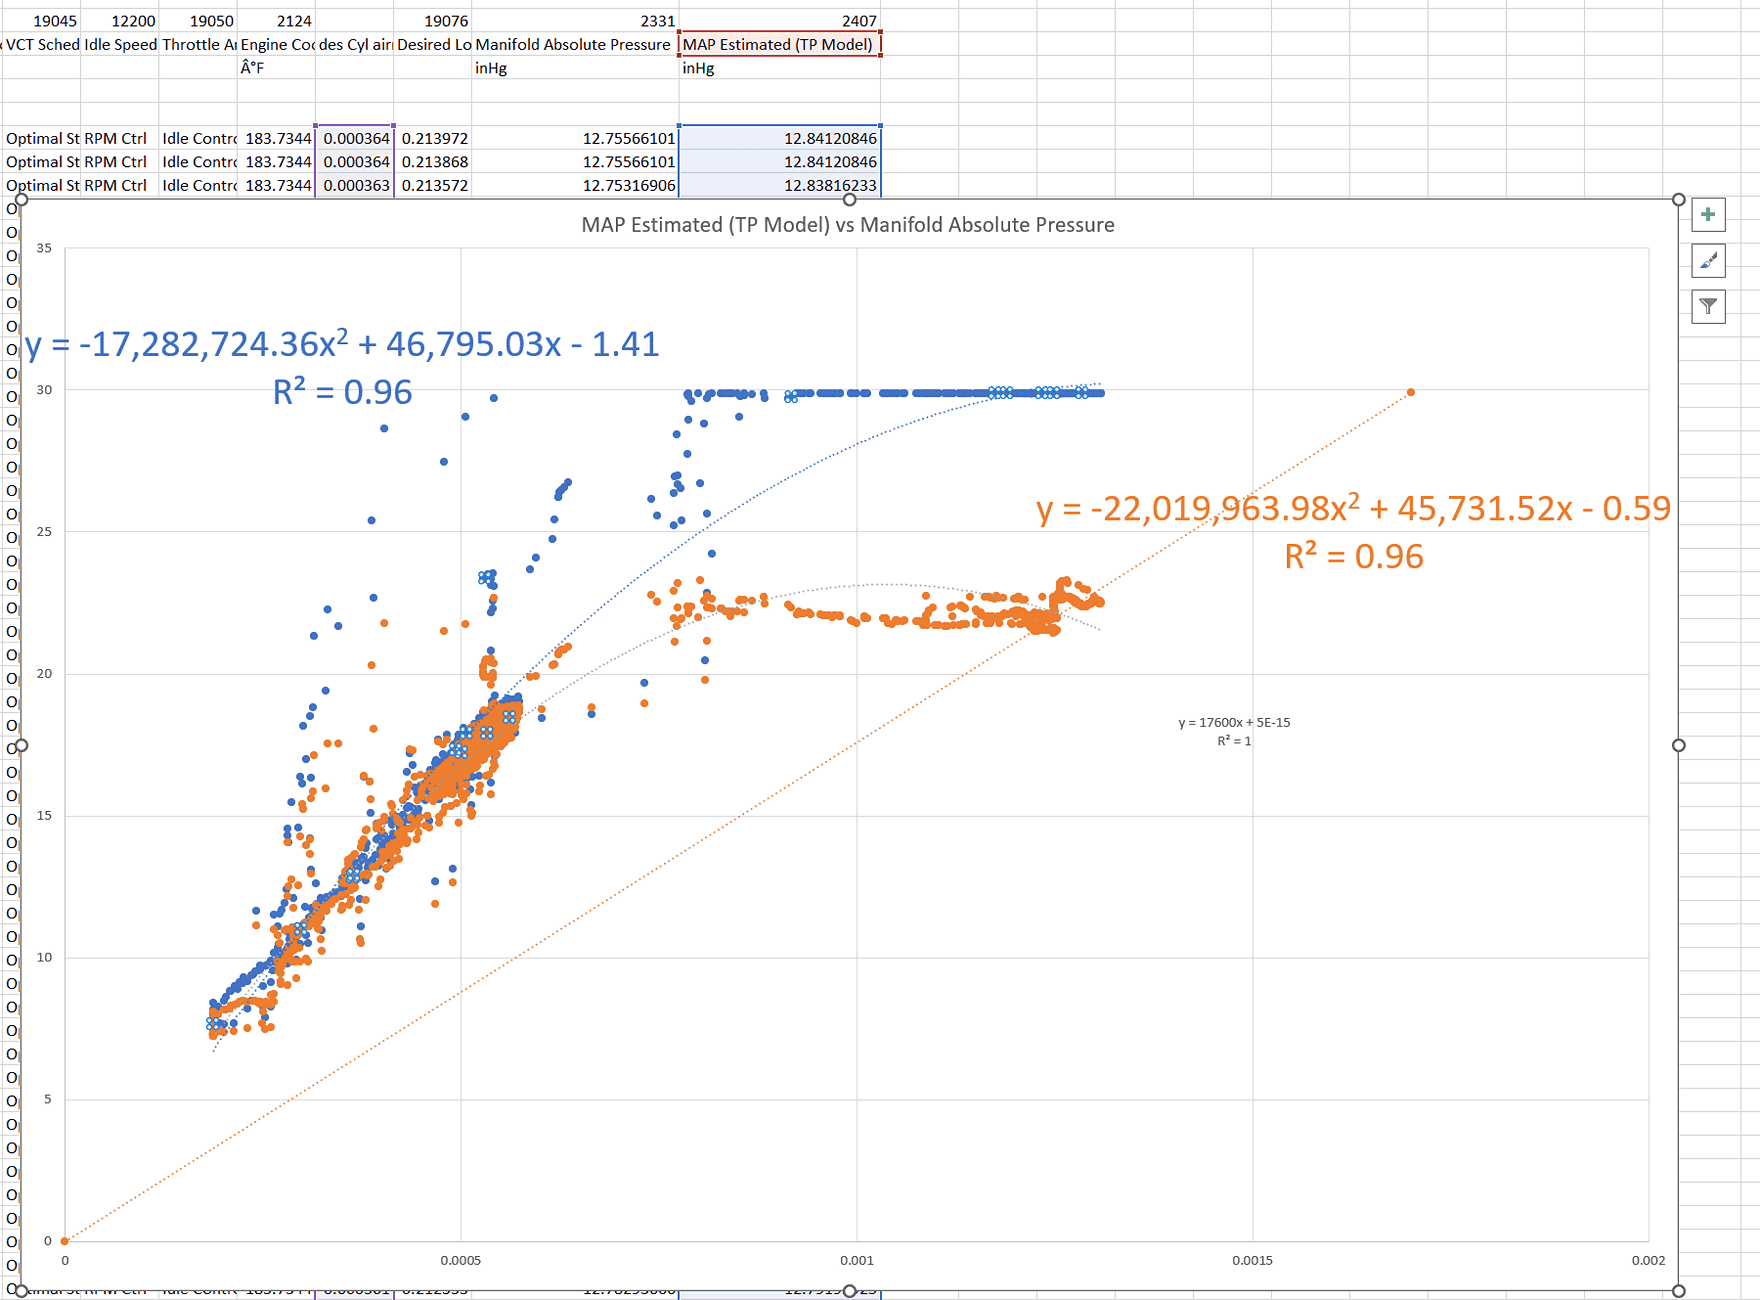
Task: Click the MAP Estimated (TP Model) header cell
Action: click(779, 44)
